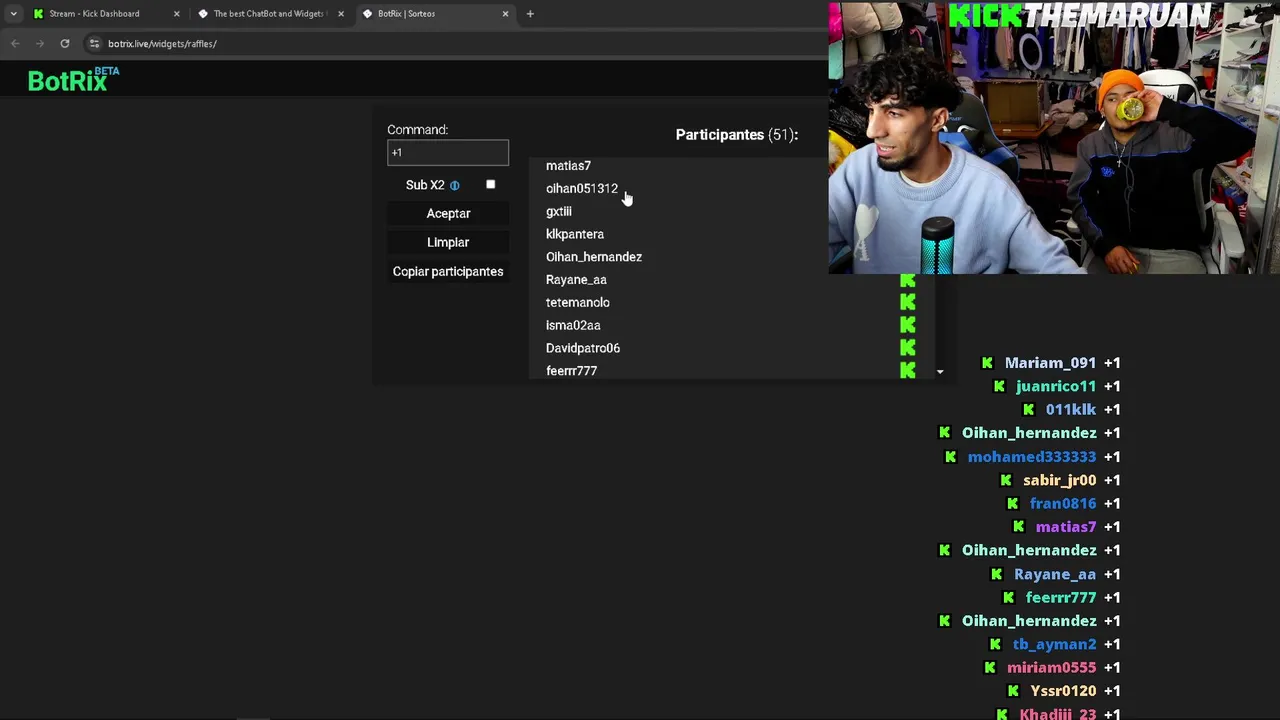1280x720 pixels.
Task: Click the Kick badge beside Yssr0120 in chat
Action: pos(1014,691)
